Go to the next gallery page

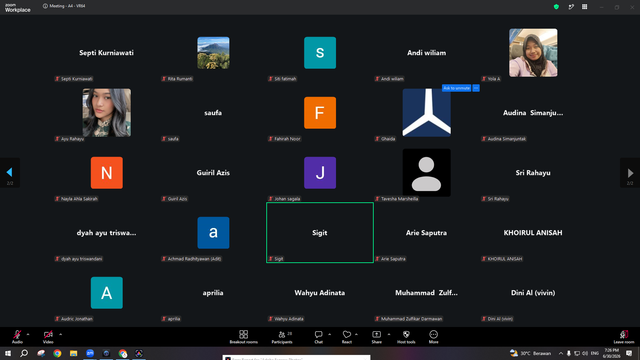pos(630,173)
